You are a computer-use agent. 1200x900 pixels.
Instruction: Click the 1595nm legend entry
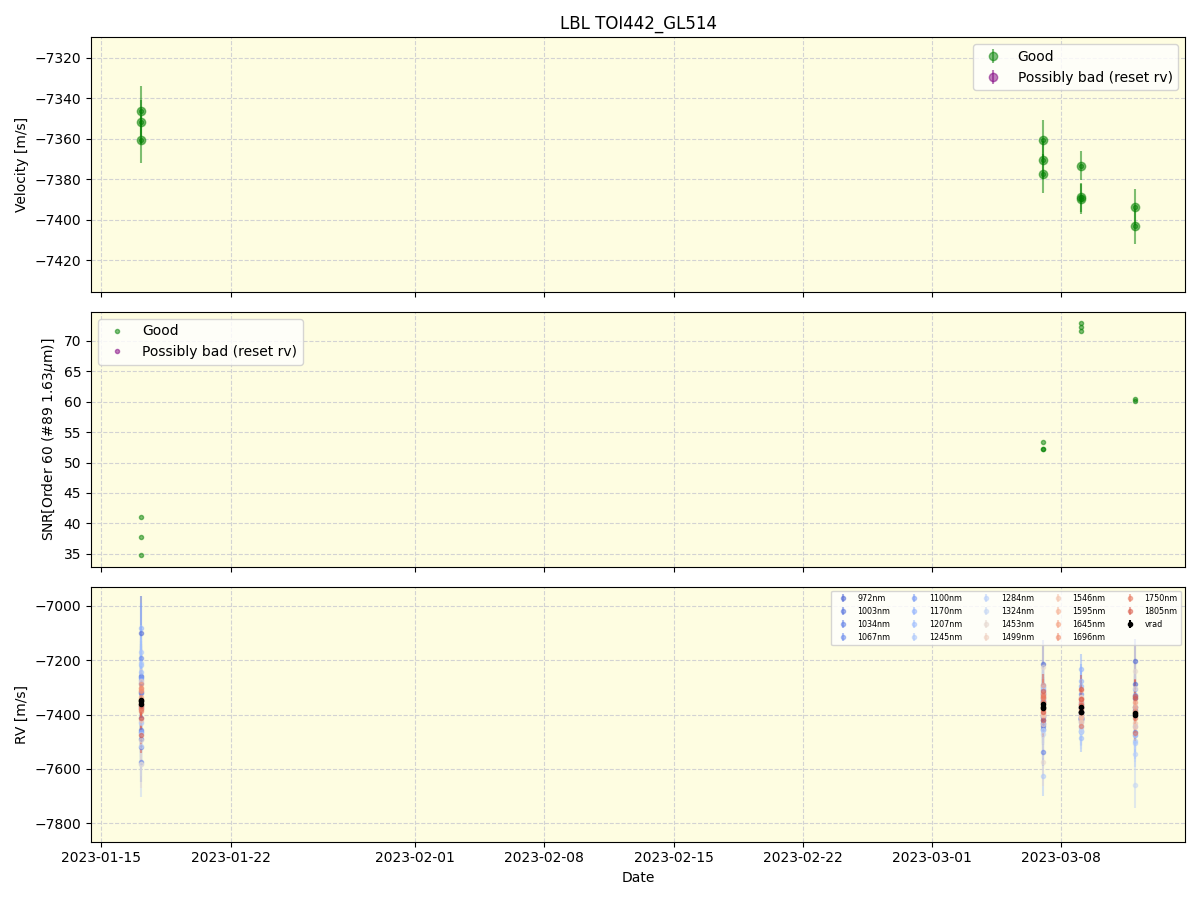point(1079,611)
